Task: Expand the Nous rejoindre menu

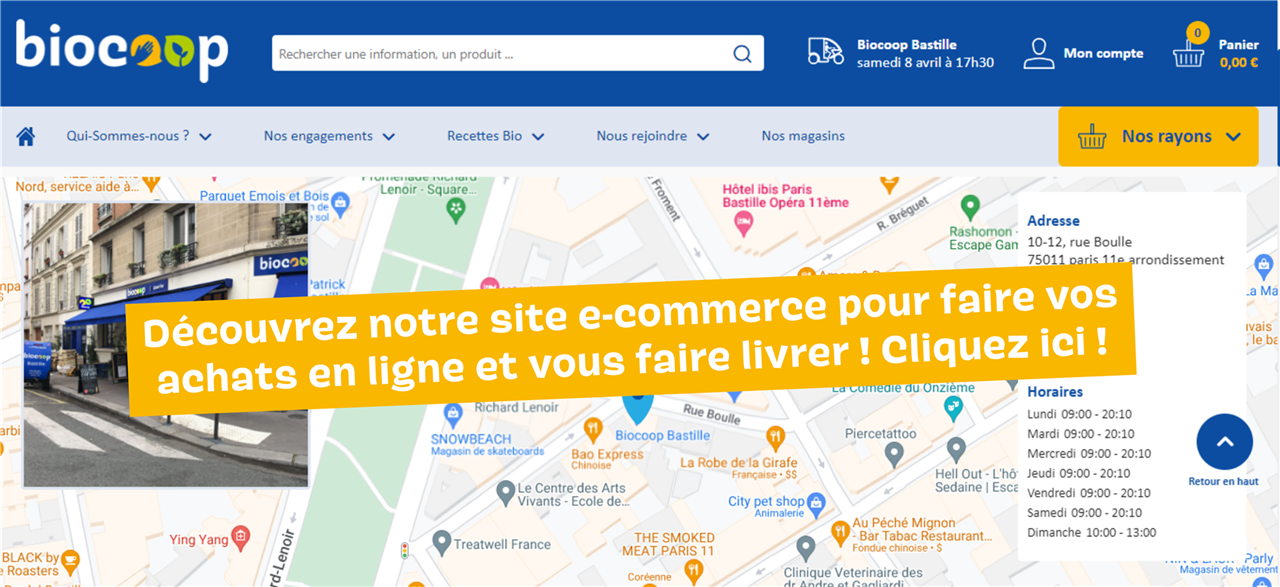Action: coord(652,136)
